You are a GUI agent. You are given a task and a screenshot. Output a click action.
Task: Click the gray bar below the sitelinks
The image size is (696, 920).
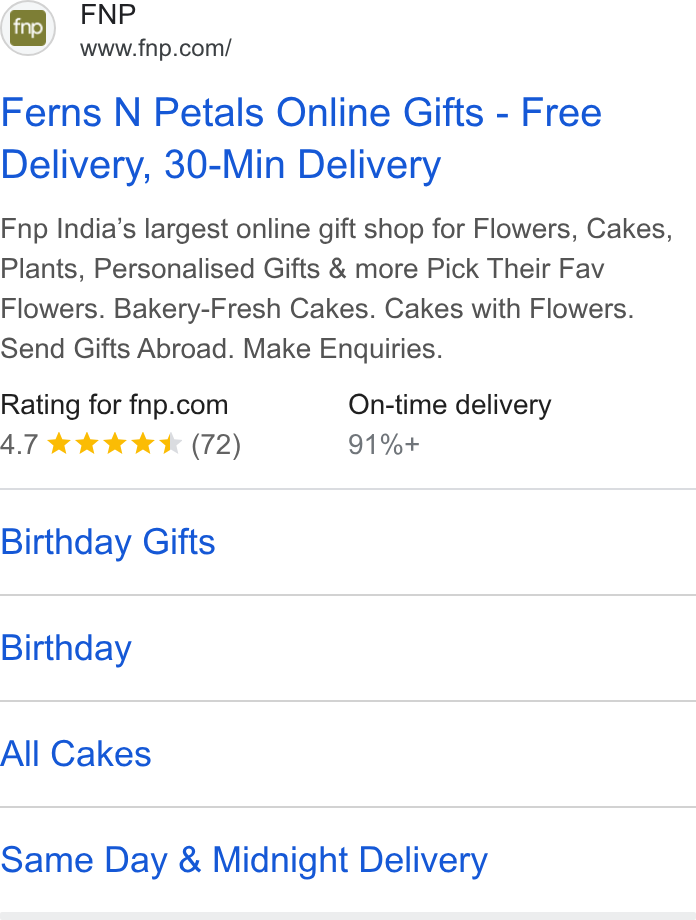click(x=348, y=916)
